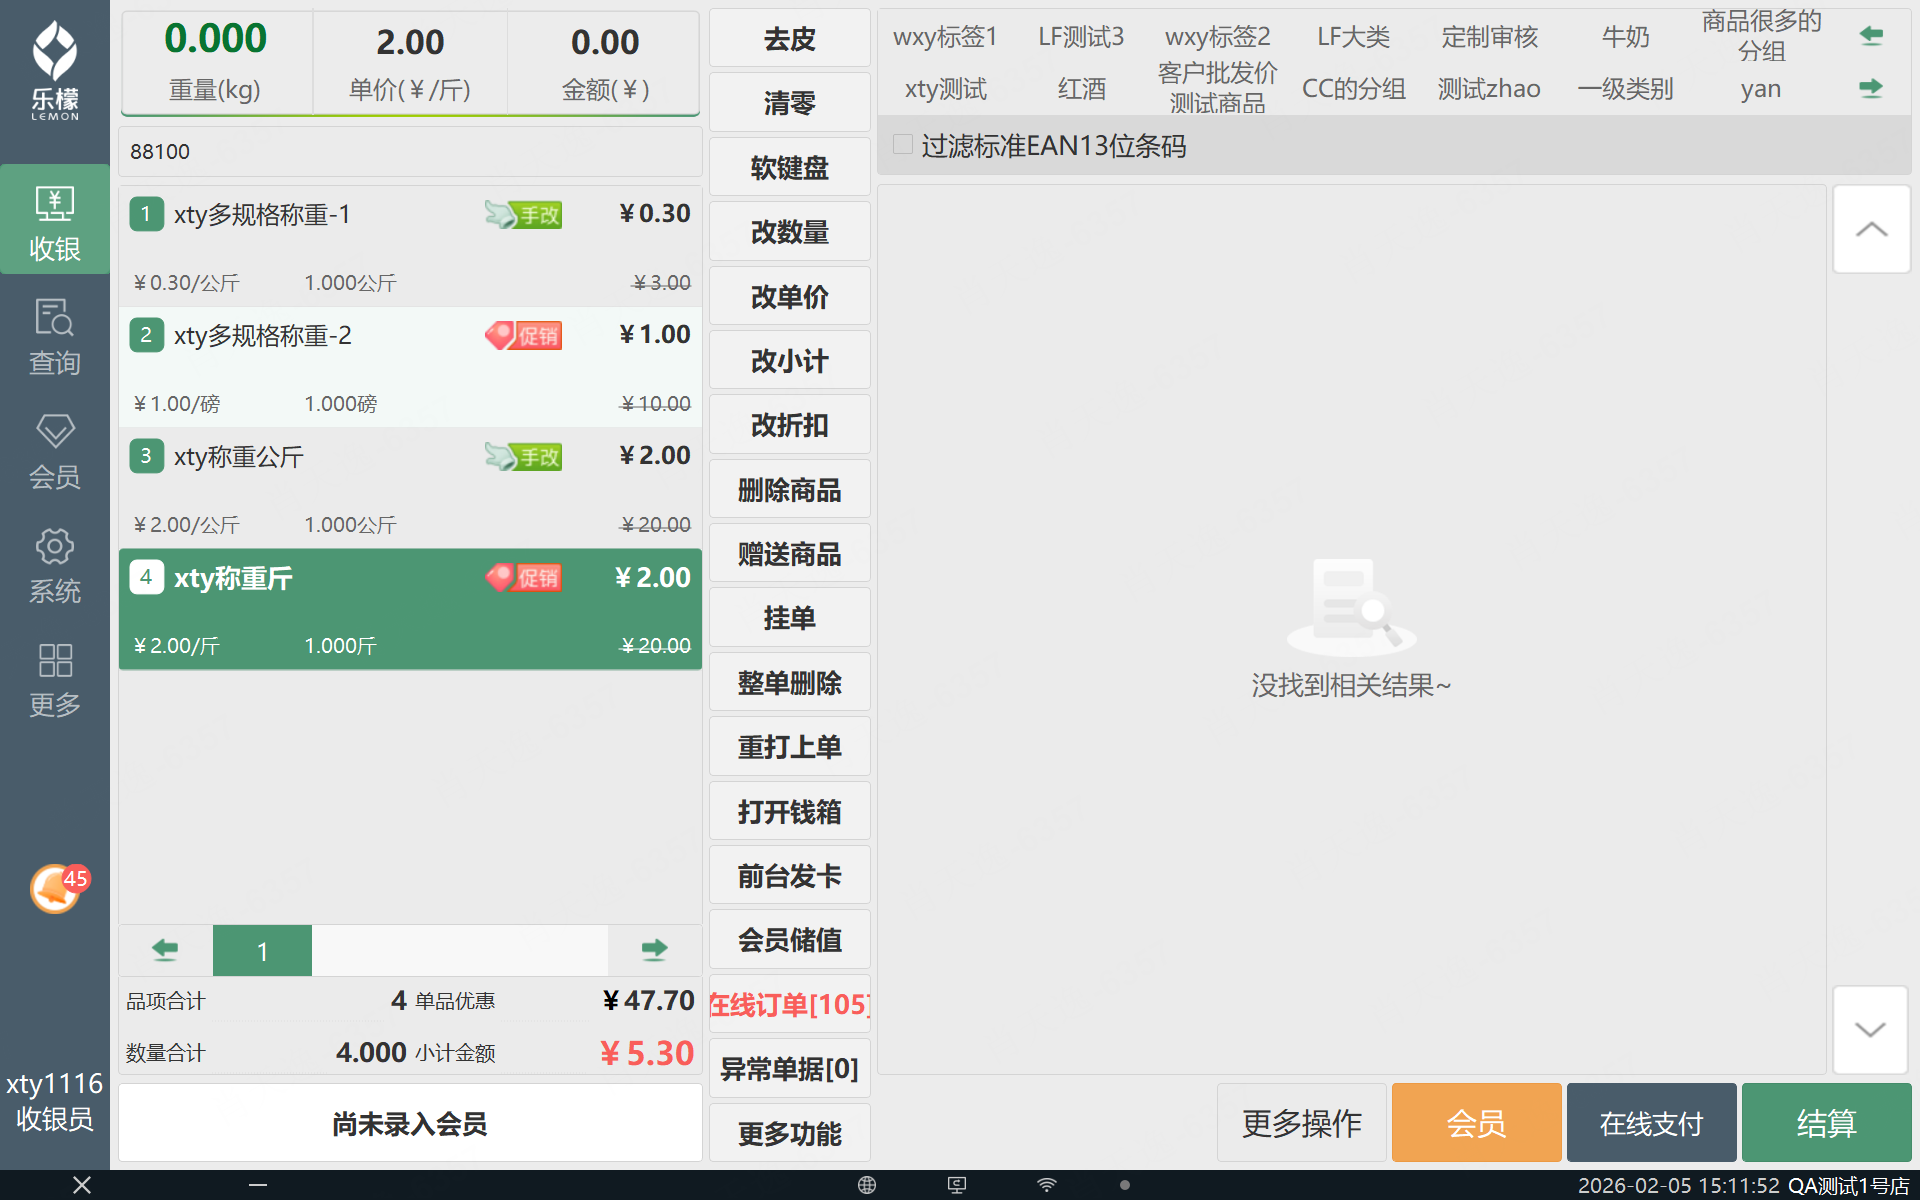Click the network globe icon in bottom bar
Viewport: 1920px width, 1200px height.
tap(866, 1185)
